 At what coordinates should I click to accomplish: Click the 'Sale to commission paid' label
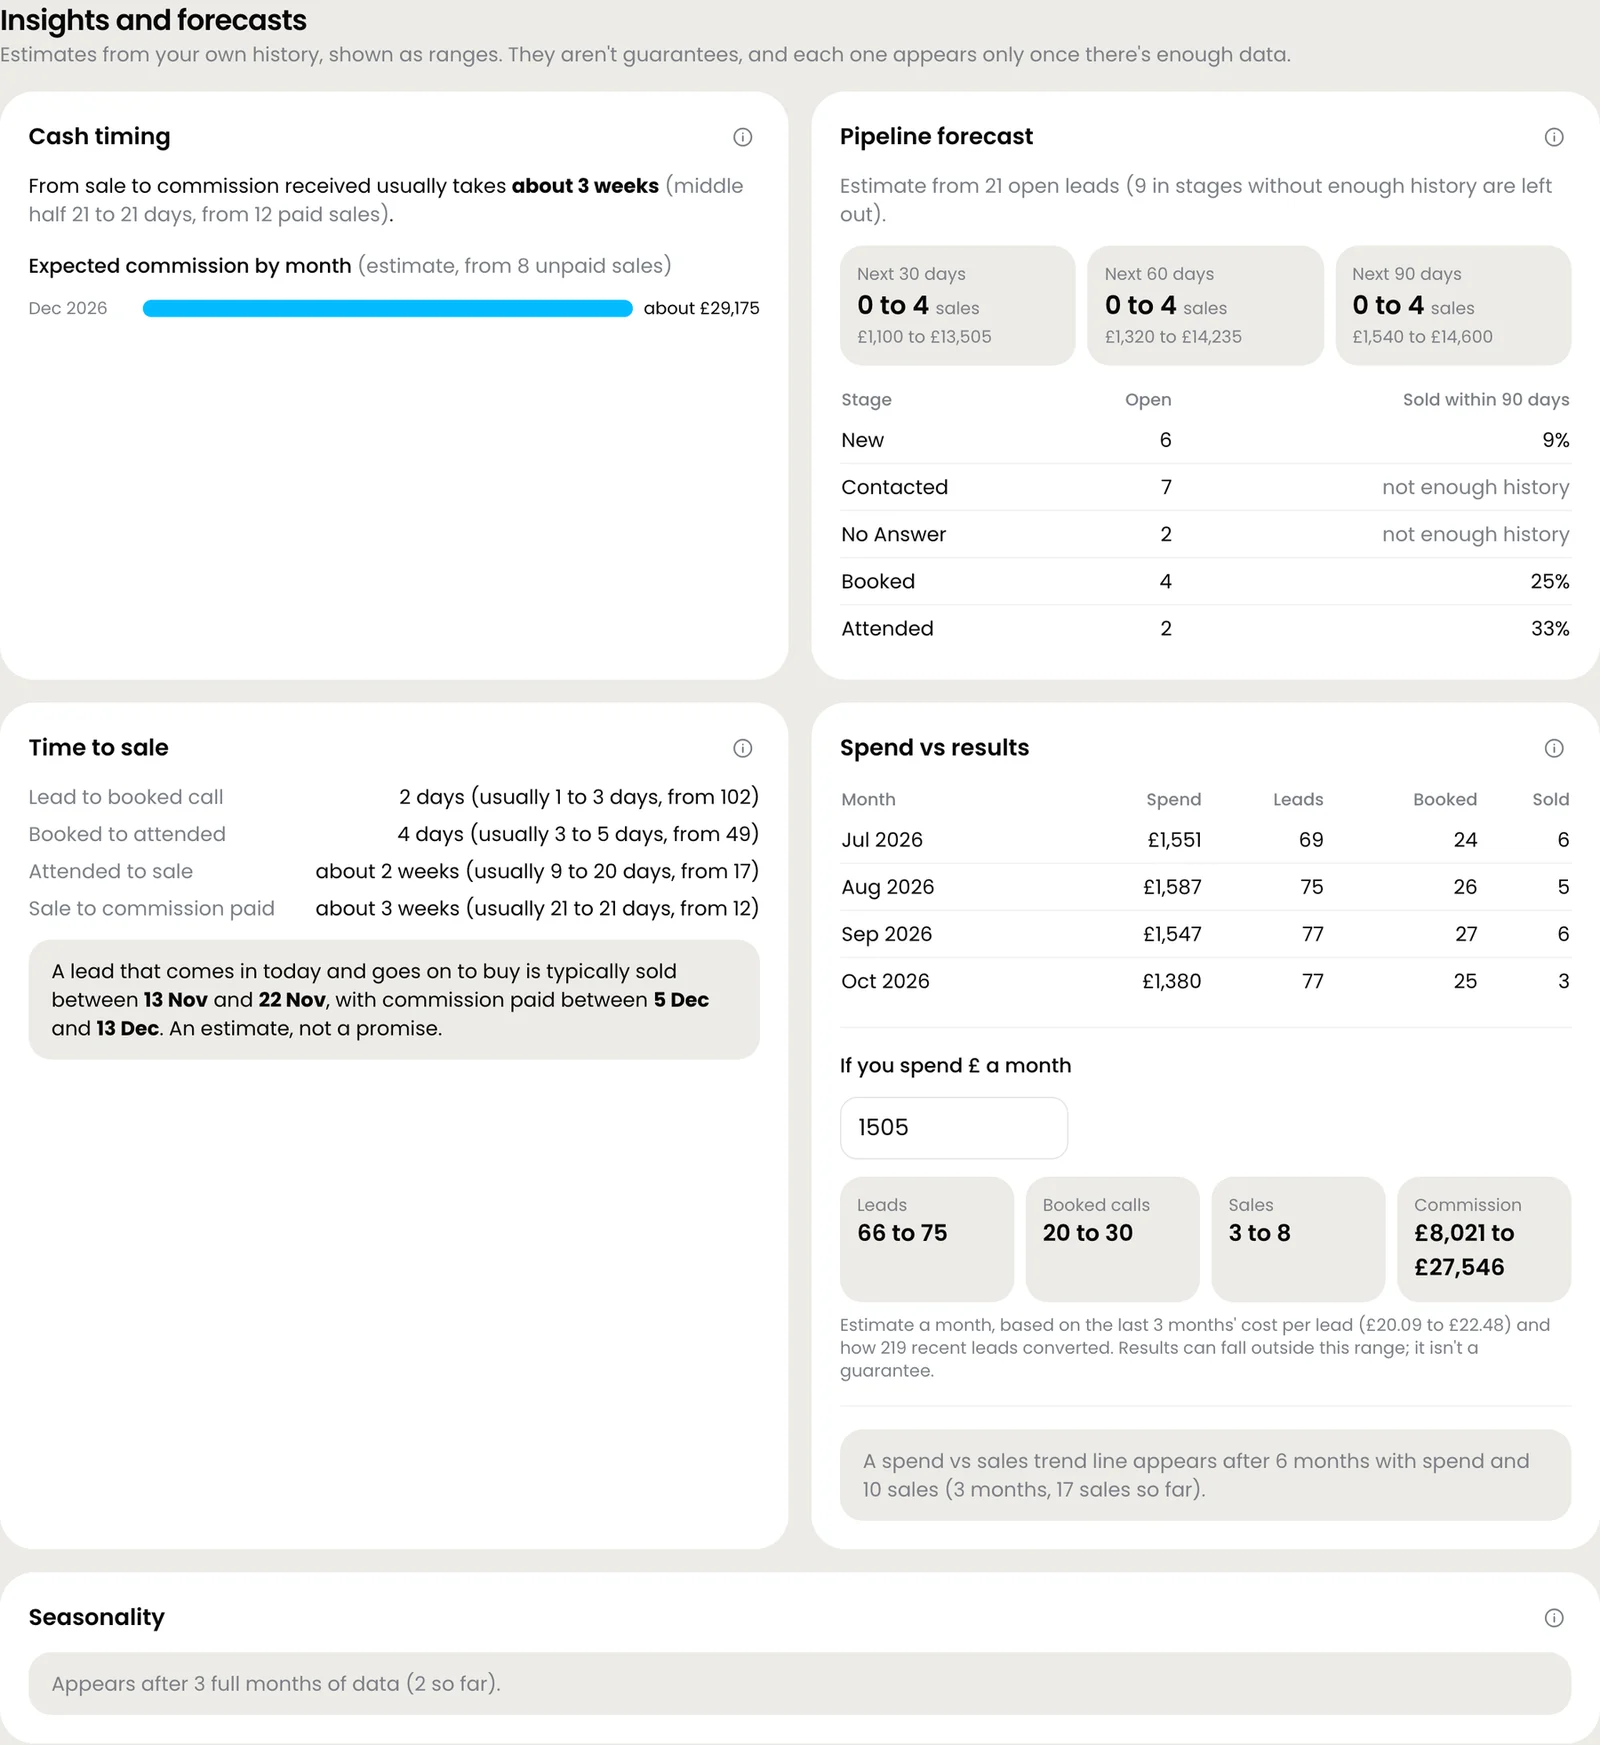click(151, 908)
